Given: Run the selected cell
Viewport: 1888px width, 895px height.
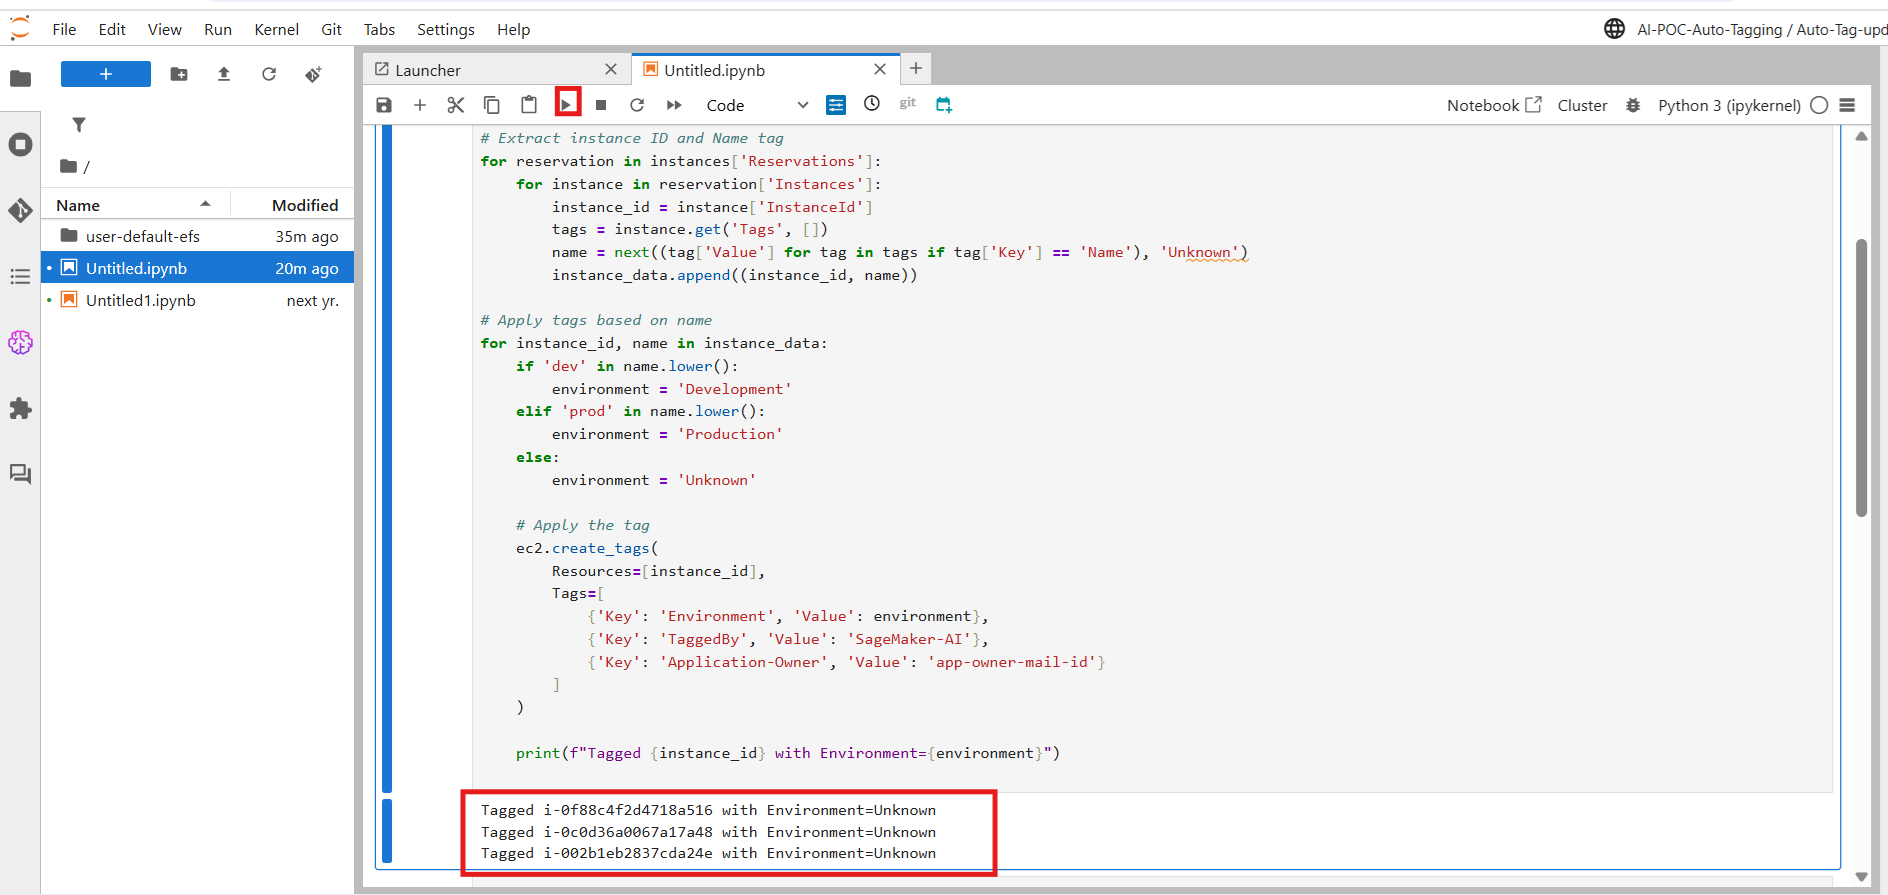Looking at the screenshot, I should pyautogui.click(x=567, y=104).
